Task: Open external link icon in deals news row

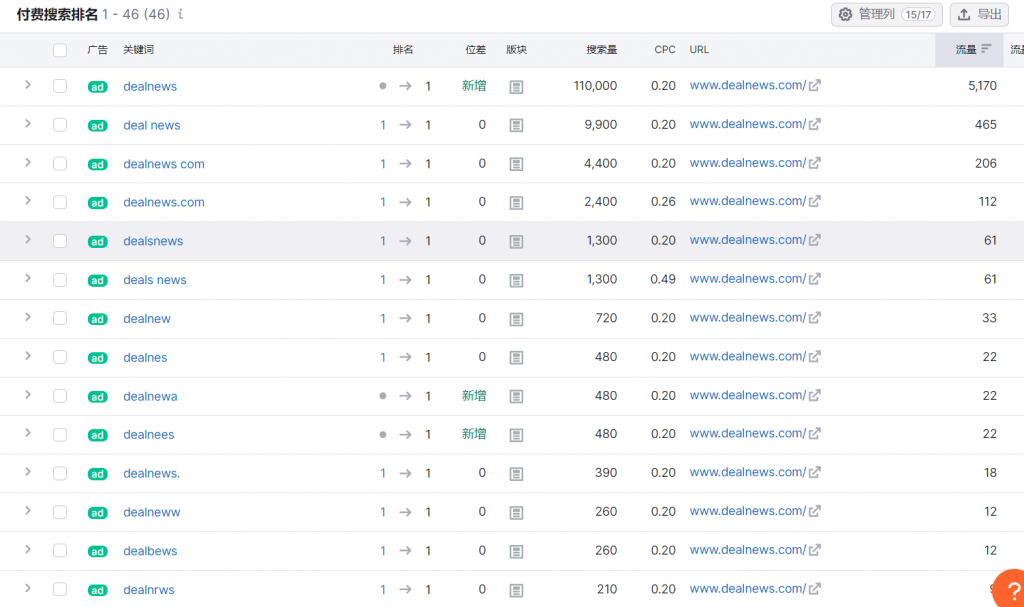Action: 814,279
